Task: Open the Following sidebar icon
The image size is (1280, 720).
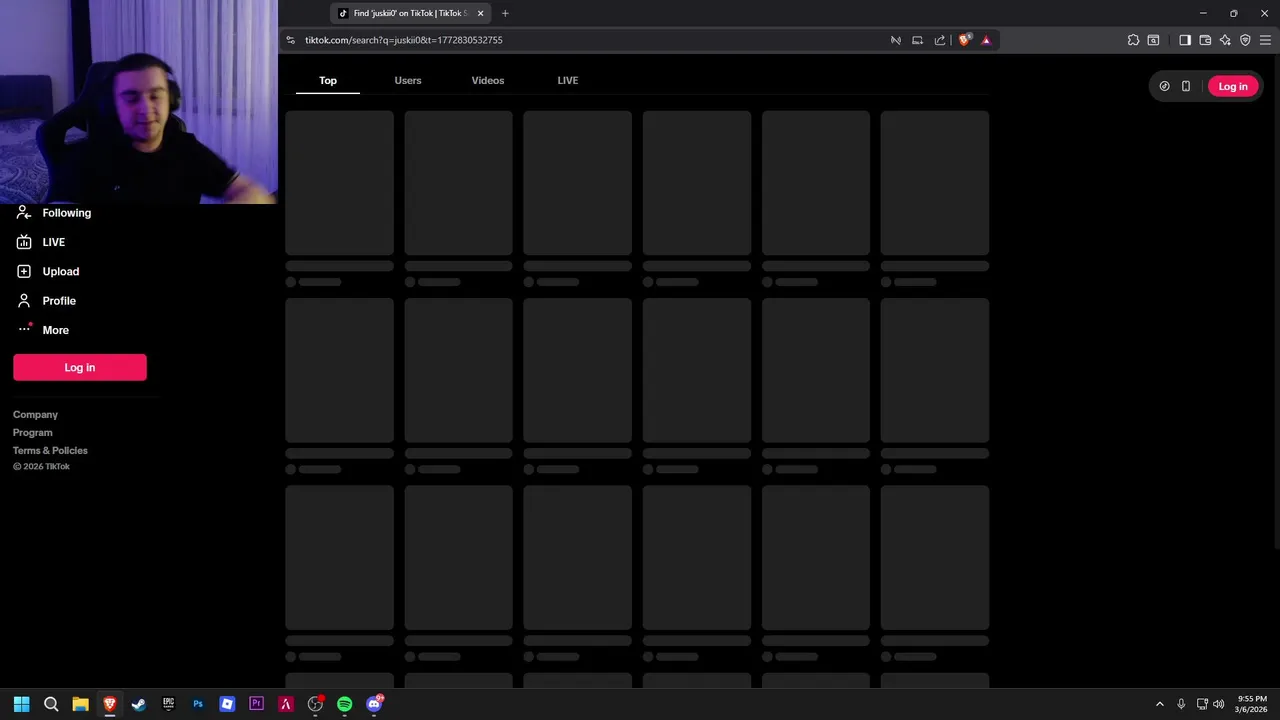Action: click(x=24, y=213)
